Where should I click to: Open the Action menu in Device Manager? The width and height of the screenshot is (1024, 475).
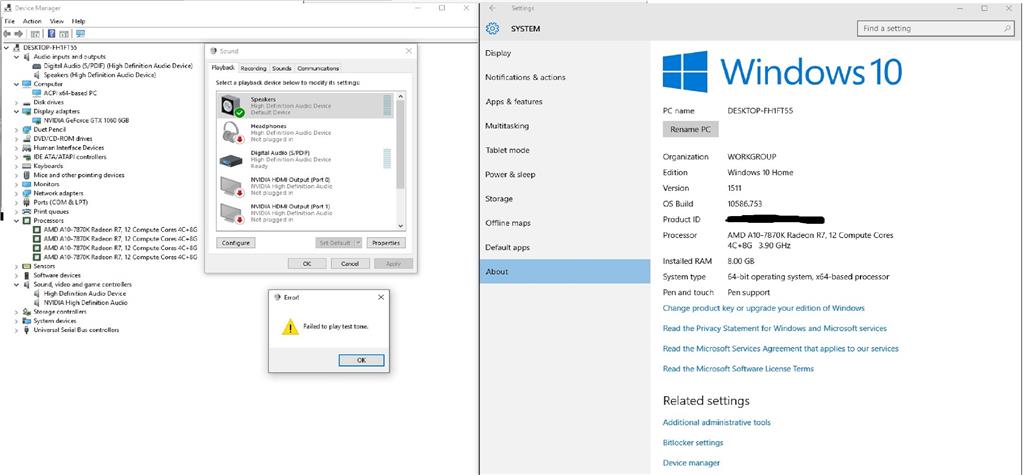point(32,21)
